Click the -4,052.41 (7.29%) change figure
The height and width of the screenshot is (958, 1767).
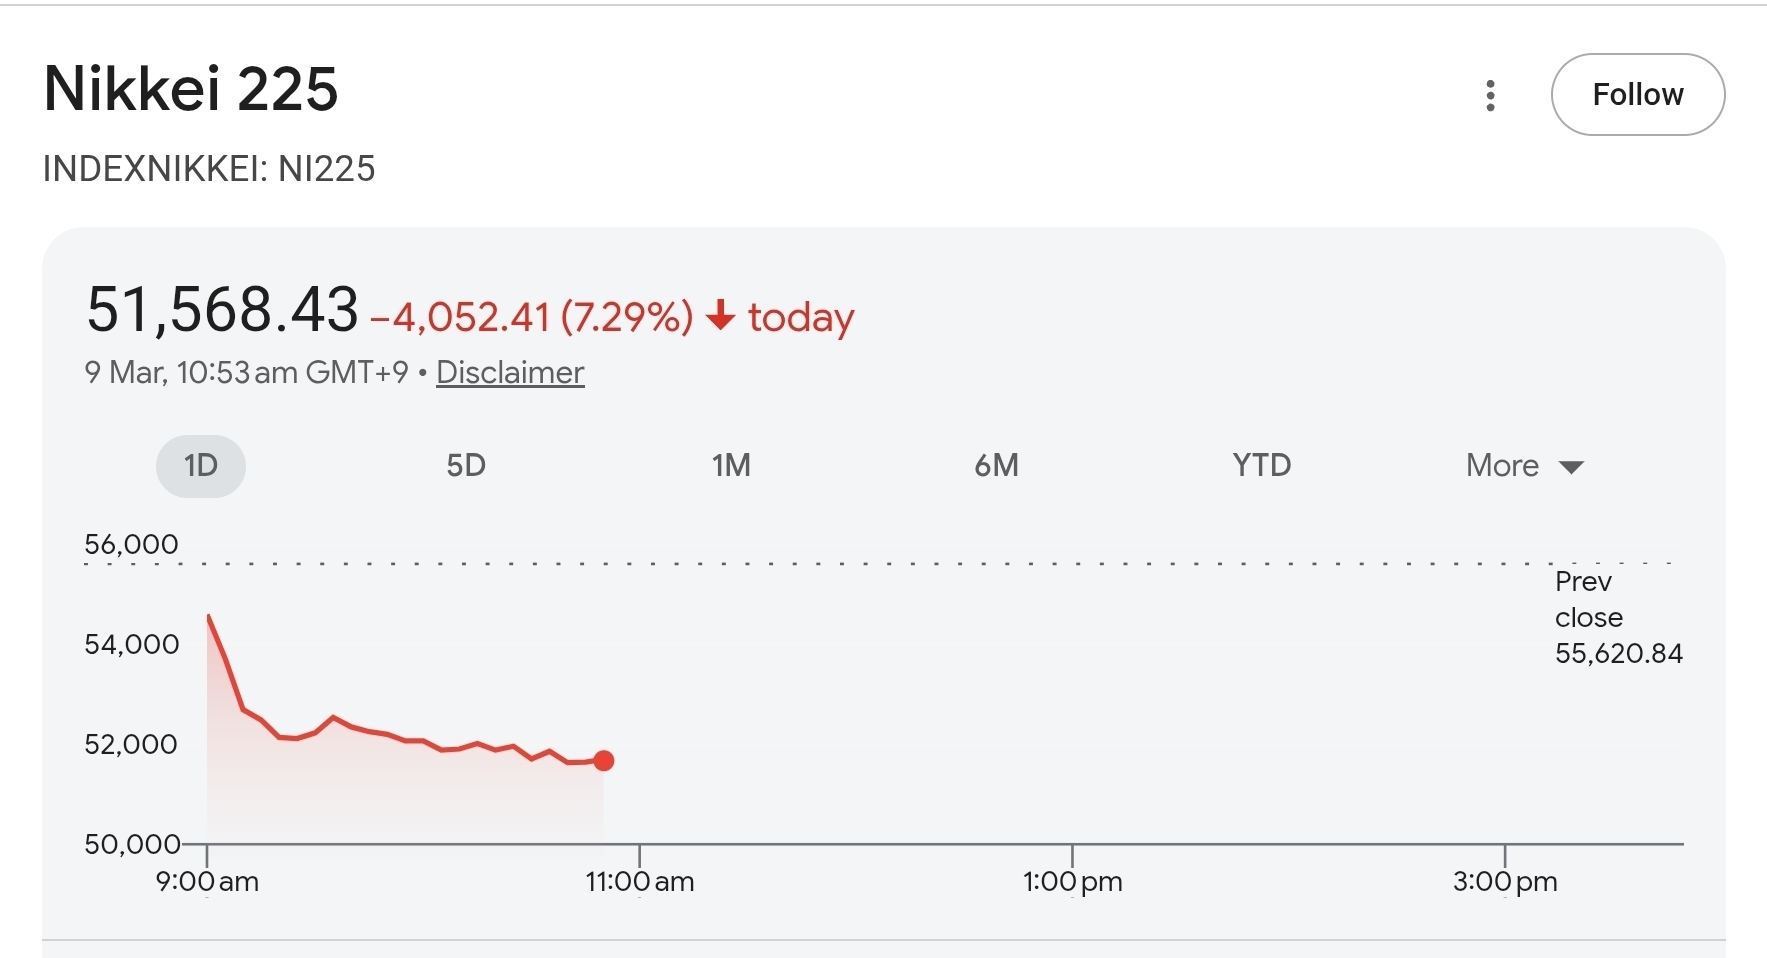coord(531,317)
